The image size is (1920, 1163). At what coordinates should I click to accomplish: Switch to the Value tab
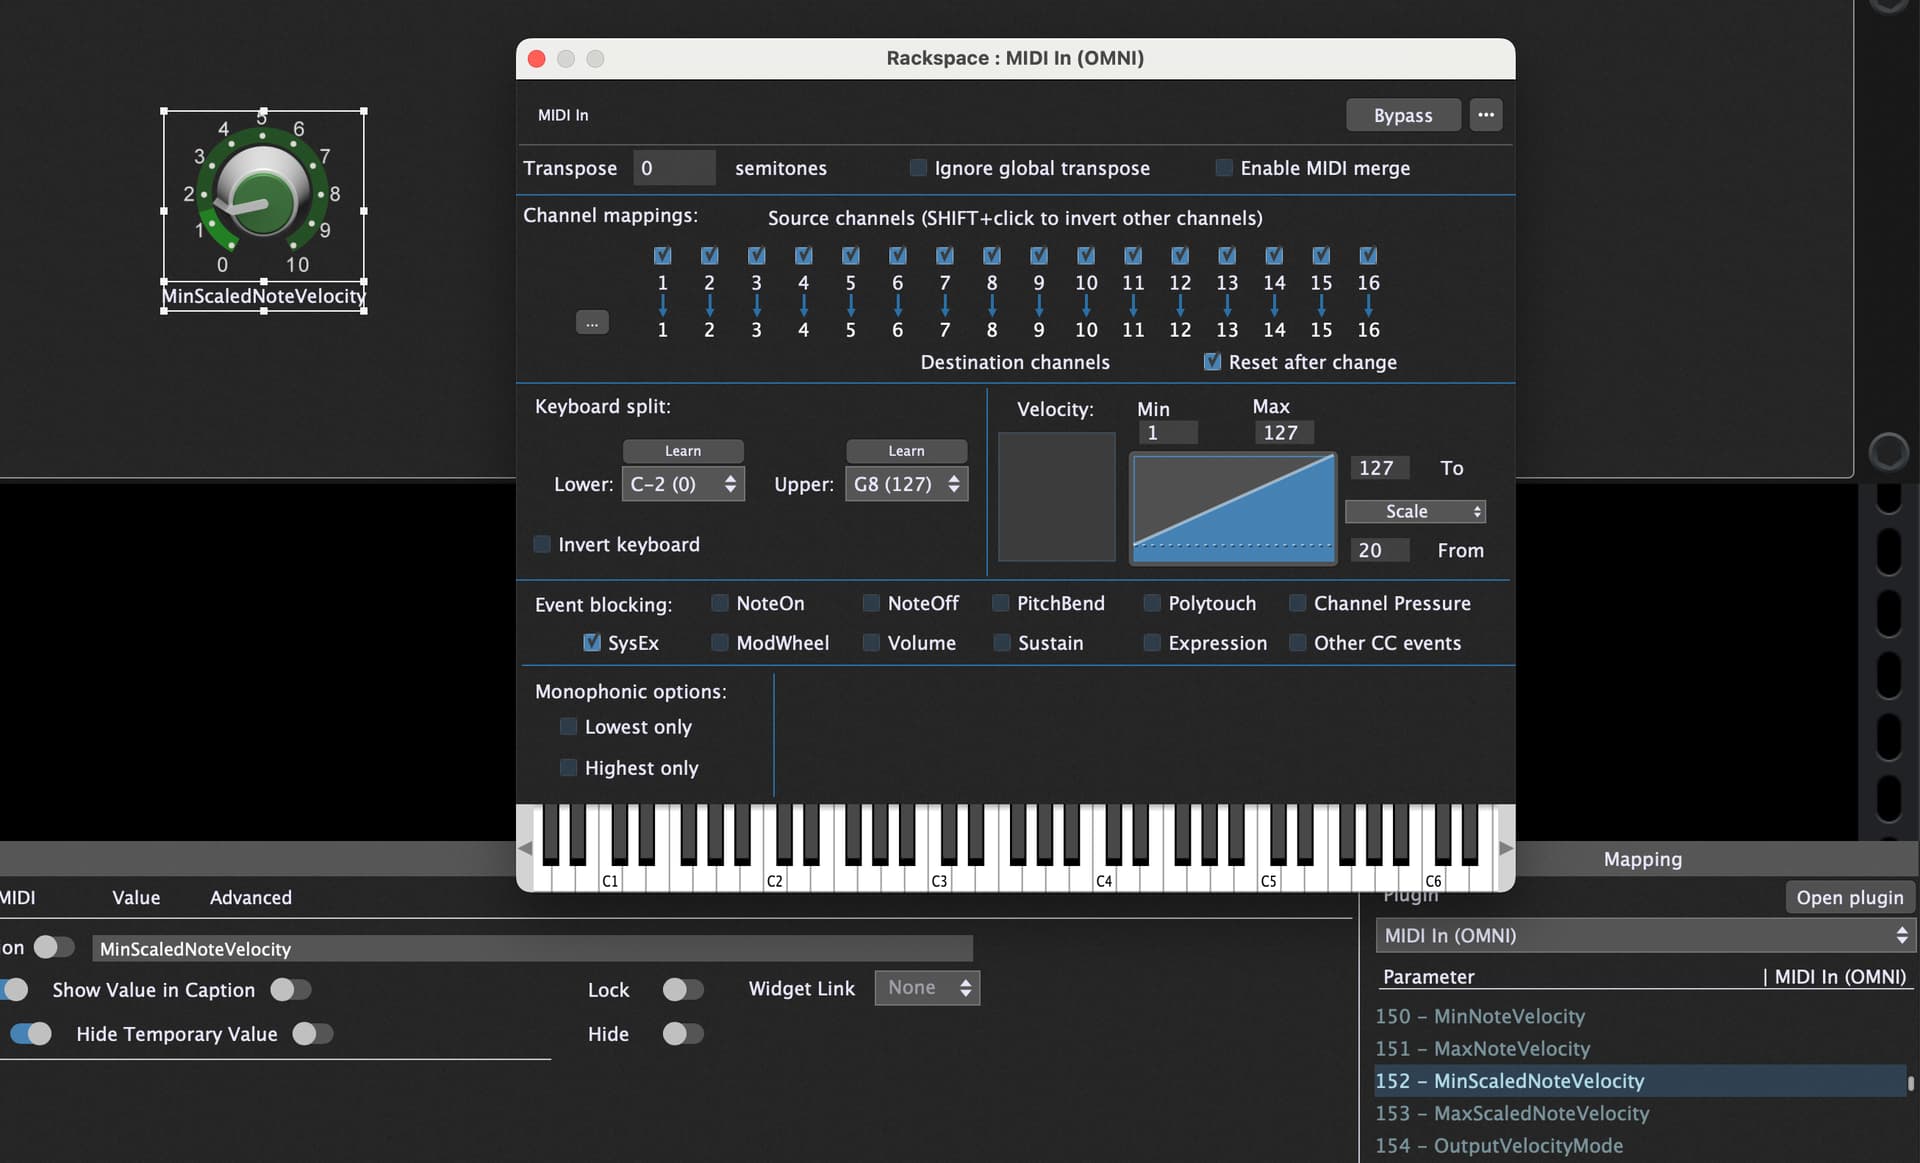(x=136, y=897)
